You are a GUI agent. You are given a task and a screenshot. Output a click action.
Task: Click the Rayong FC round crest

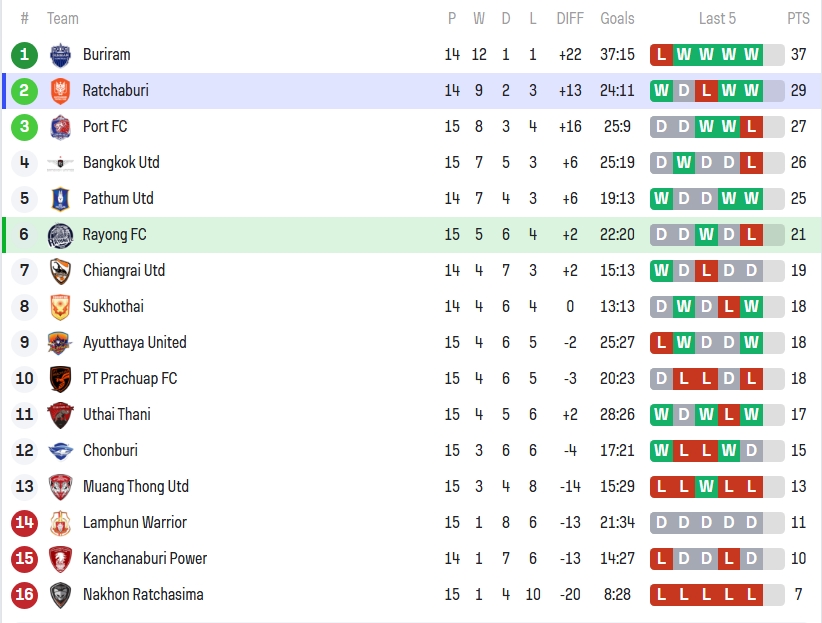[x=60, y=235]
